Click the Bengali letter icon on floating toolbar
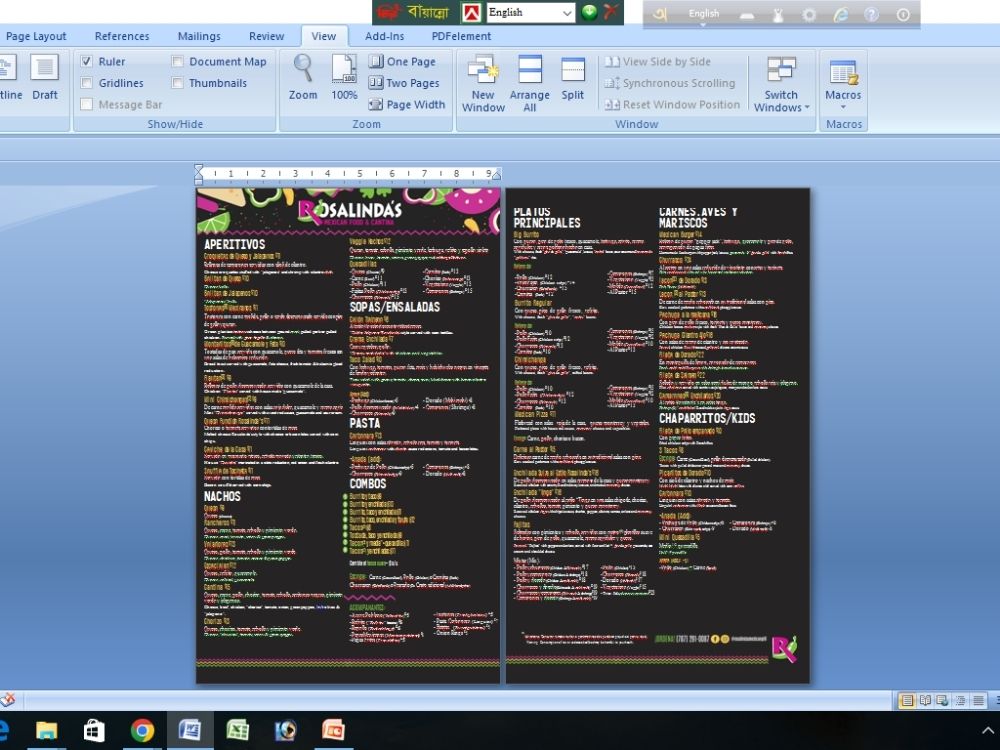This screenshot has width=1000, height=750. pyautogui.click(x=660, y=14)
